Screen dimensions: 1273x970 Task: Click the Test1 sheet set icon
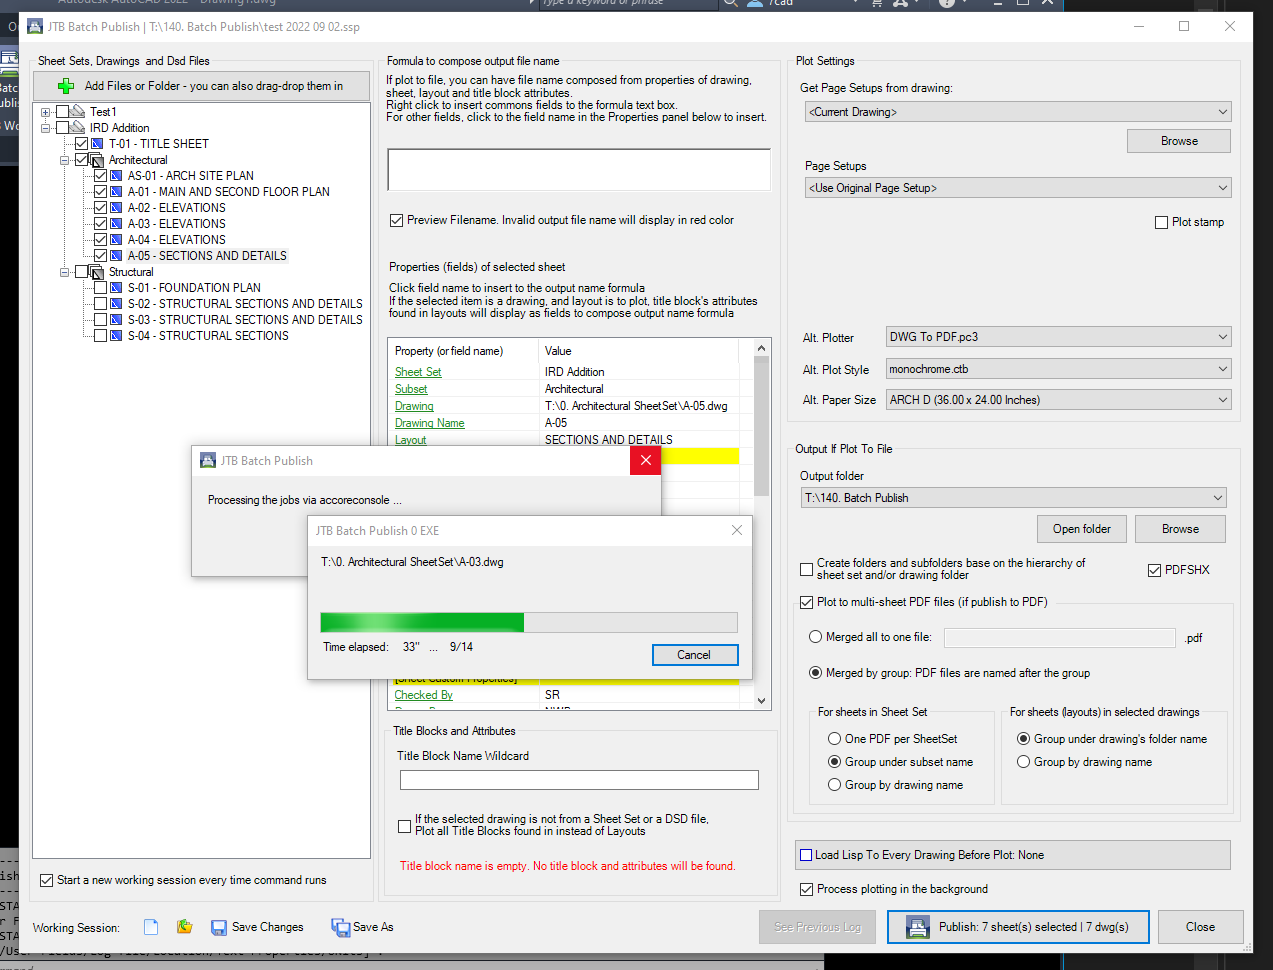78,111
